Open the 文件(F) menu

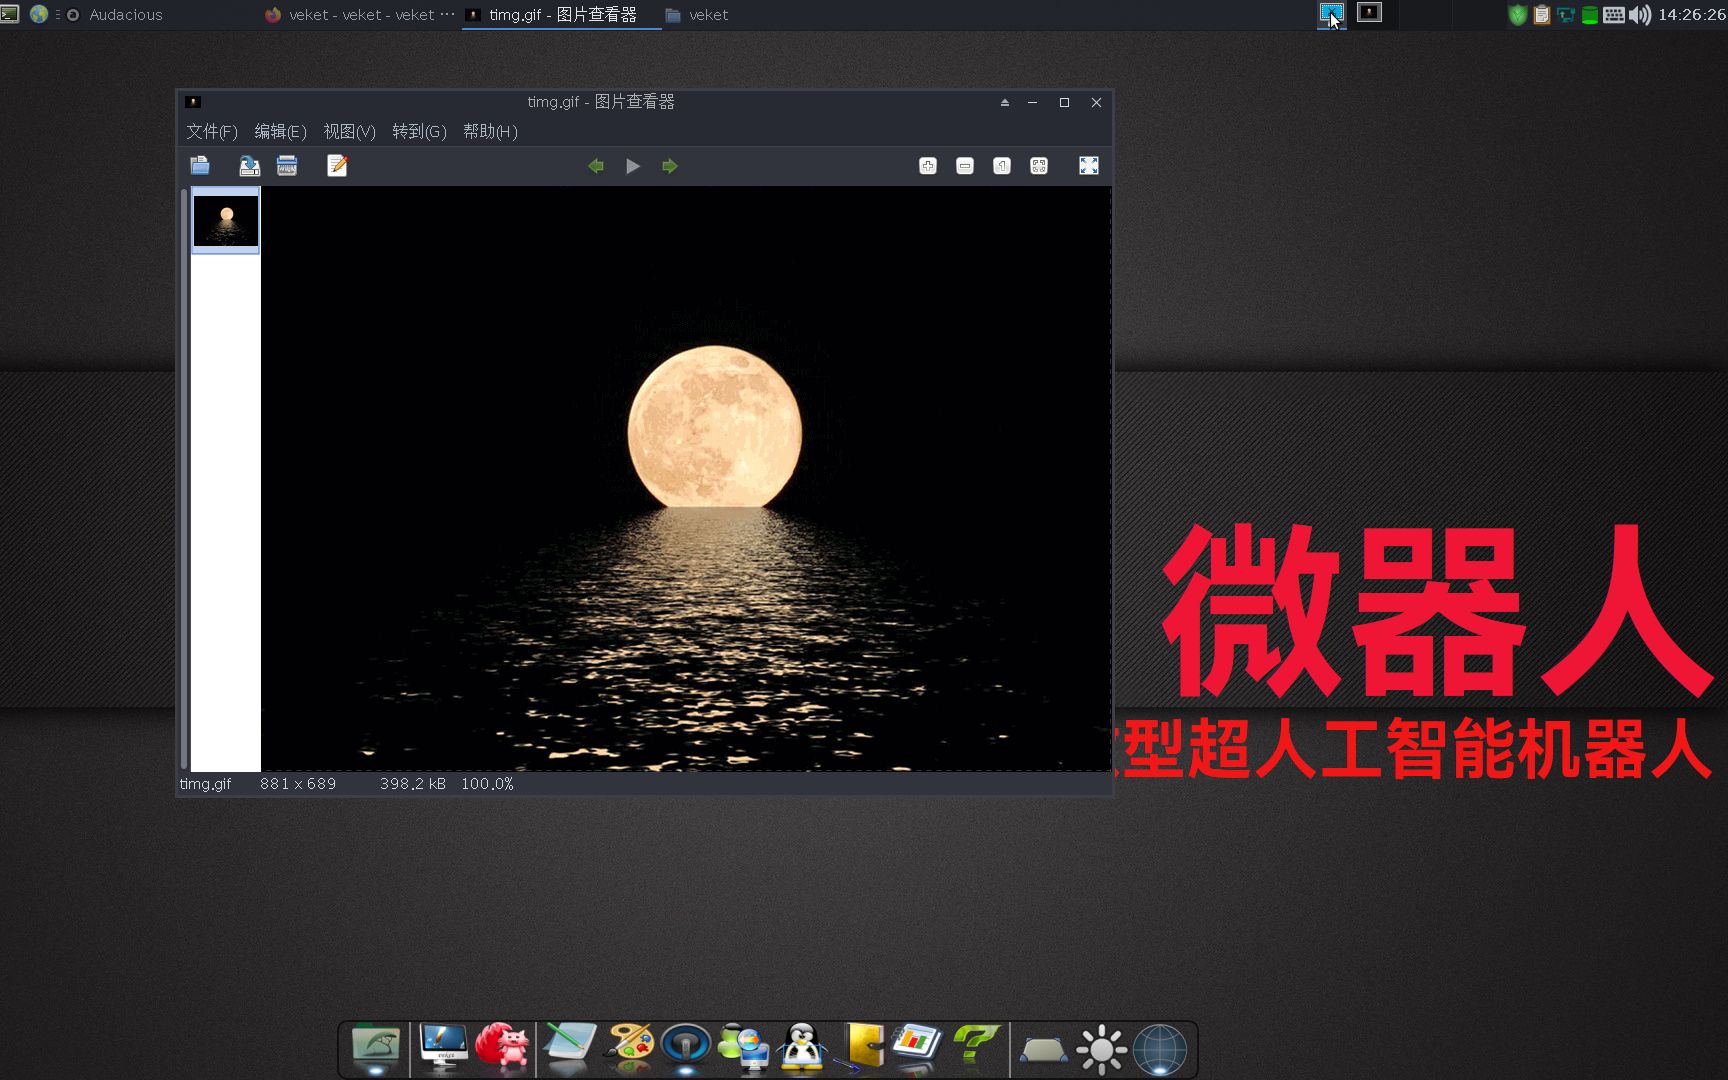(x=212, y=131)
